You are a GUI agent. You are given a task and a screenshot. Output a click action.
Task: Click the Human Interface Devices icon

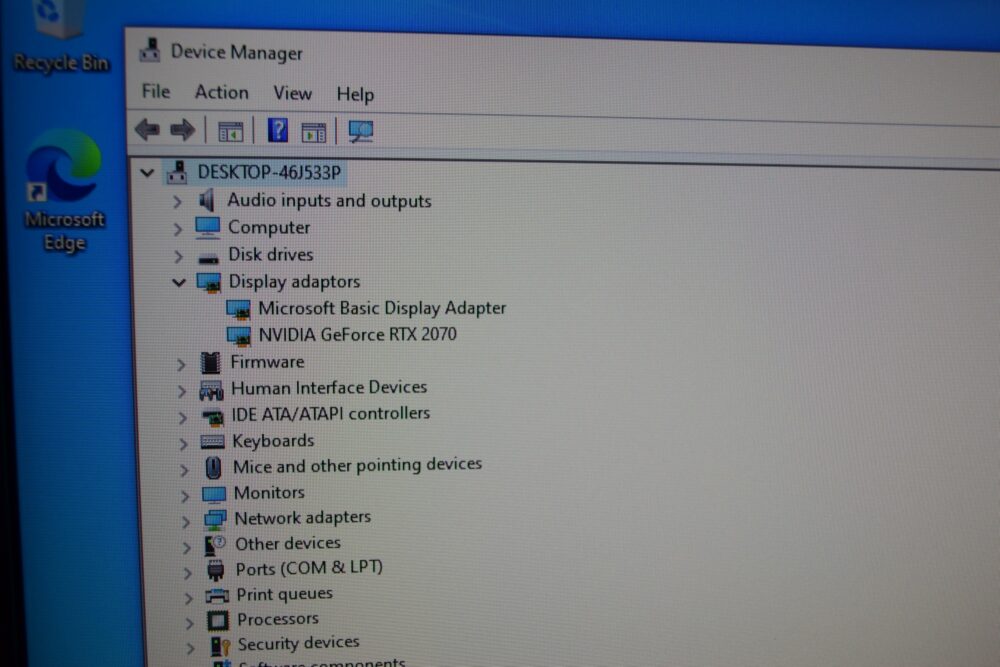211,389
